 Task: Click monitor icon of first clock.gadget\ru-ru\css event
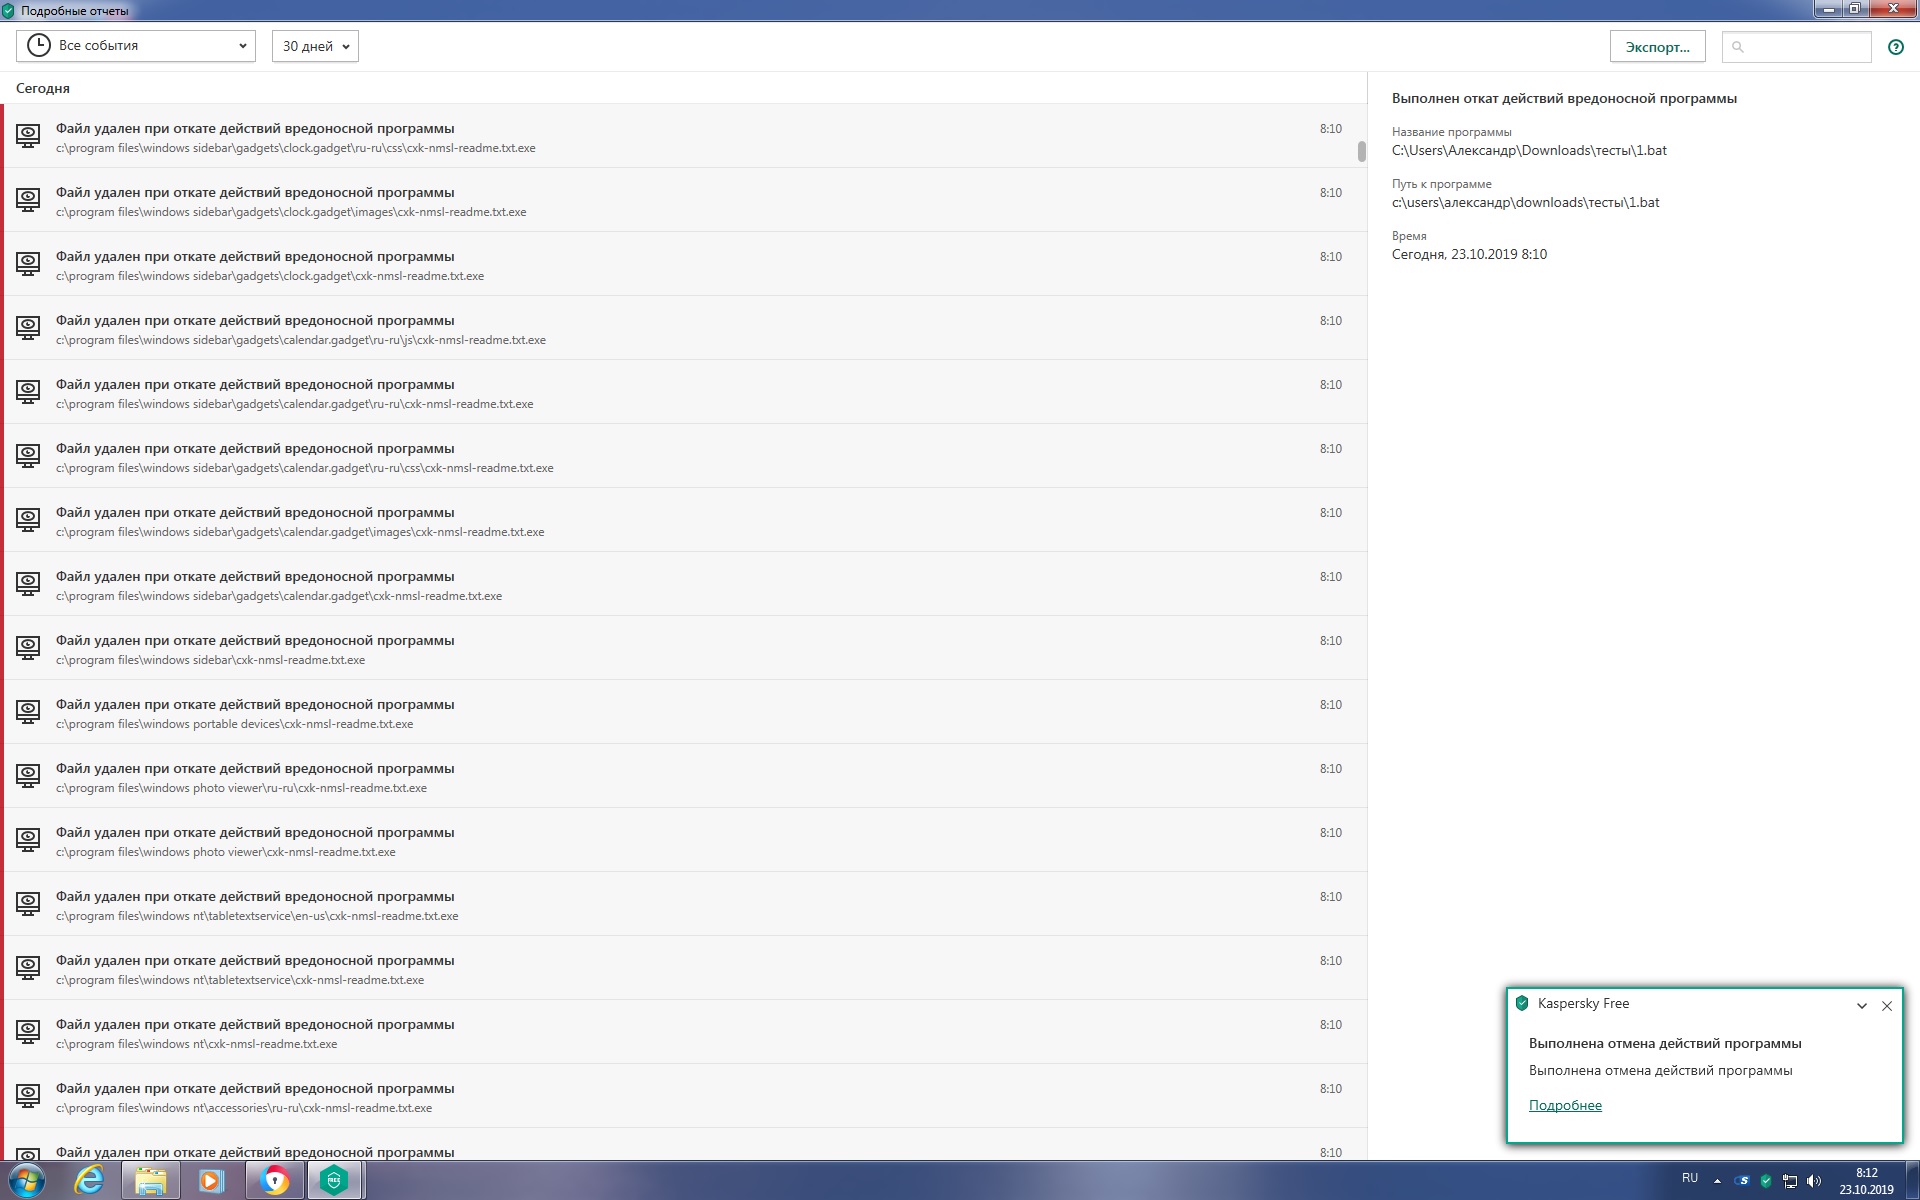pos(28,135)
